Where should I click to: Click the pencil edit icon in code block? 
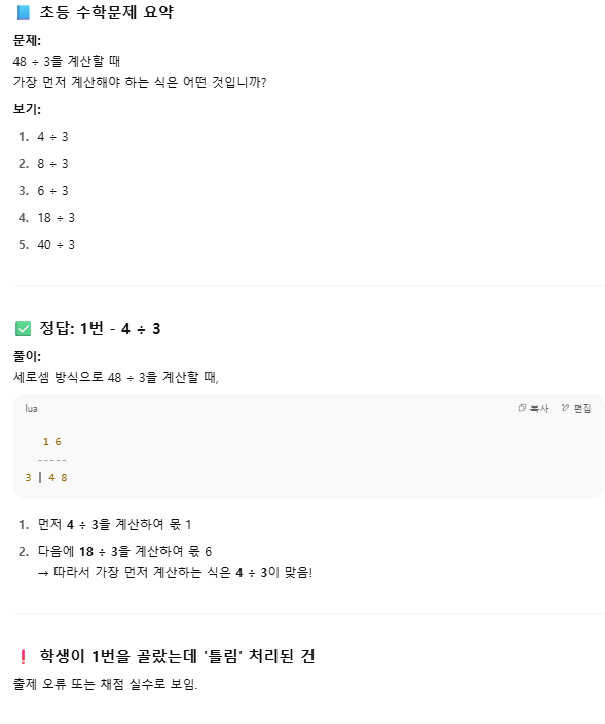point(565,408)
